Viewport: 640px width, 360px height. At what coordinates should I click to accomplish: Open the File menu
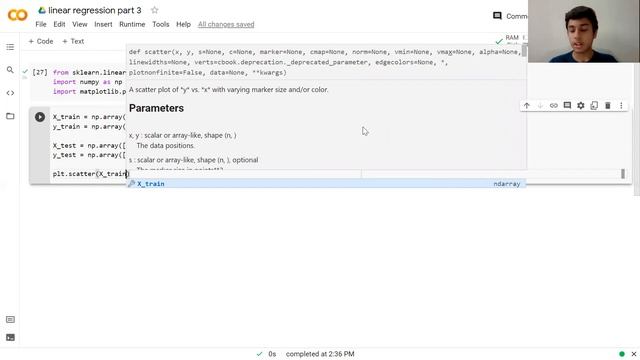41,24
